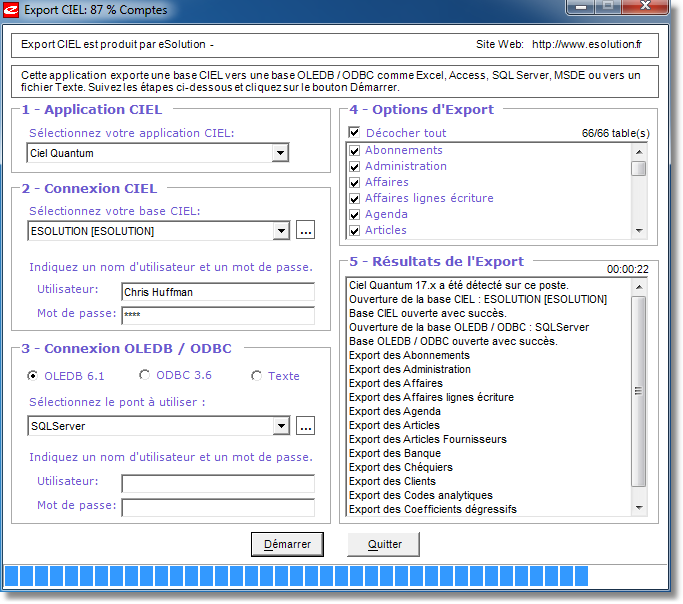Open the www.esolution.fr website link
683x604 pixels.
586,45
